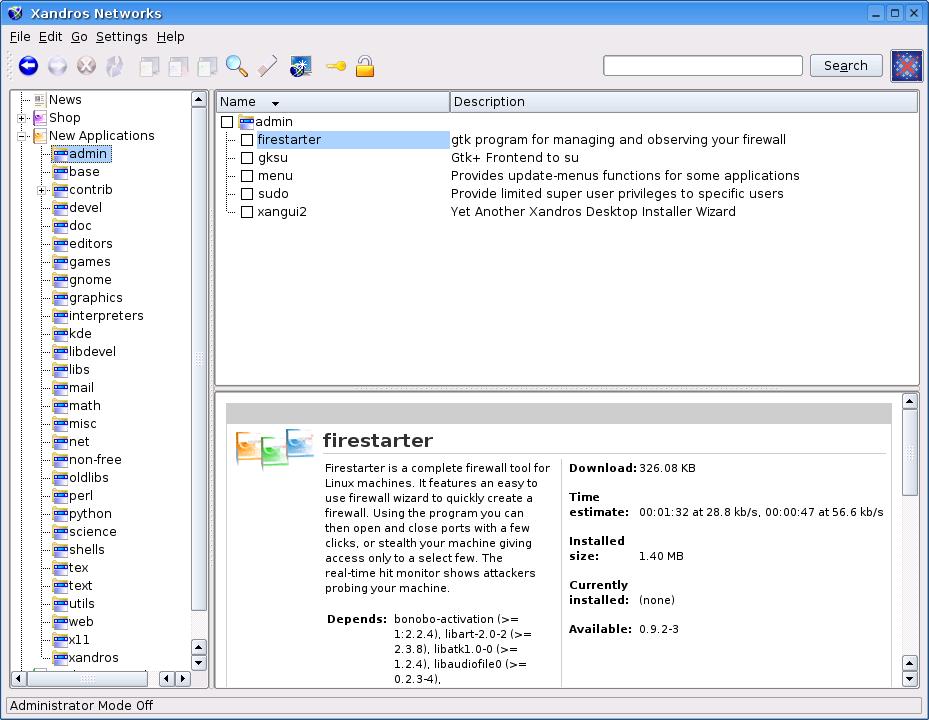929x720 pixels.
Task: Check the xangui2 package checkbox
Action: [x=247, y=212]
